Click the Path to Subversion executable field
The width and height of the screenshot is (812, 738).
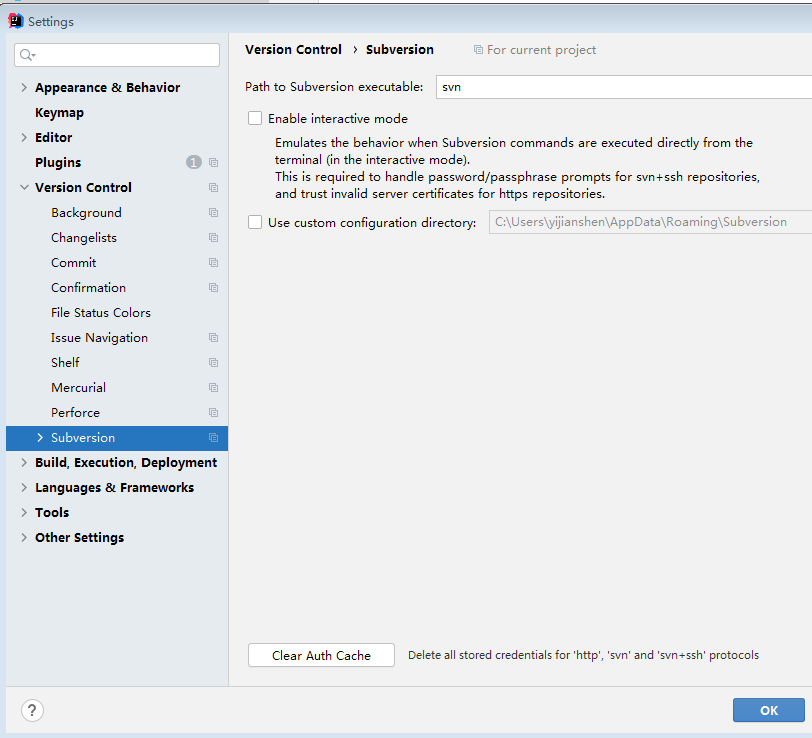(624, 86)
